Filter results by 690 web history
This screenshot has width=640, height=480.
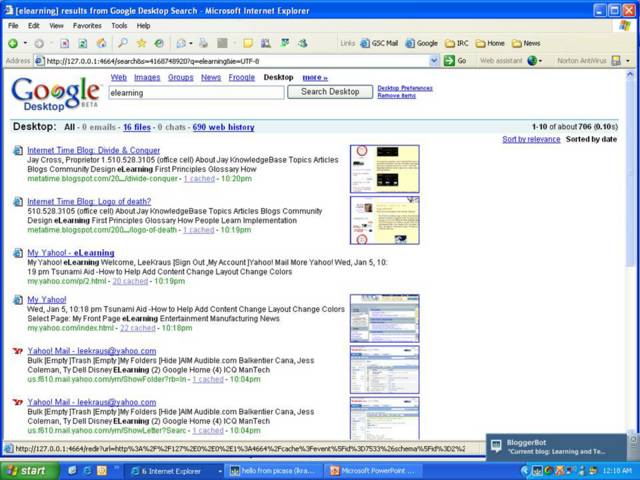[223, 127]
